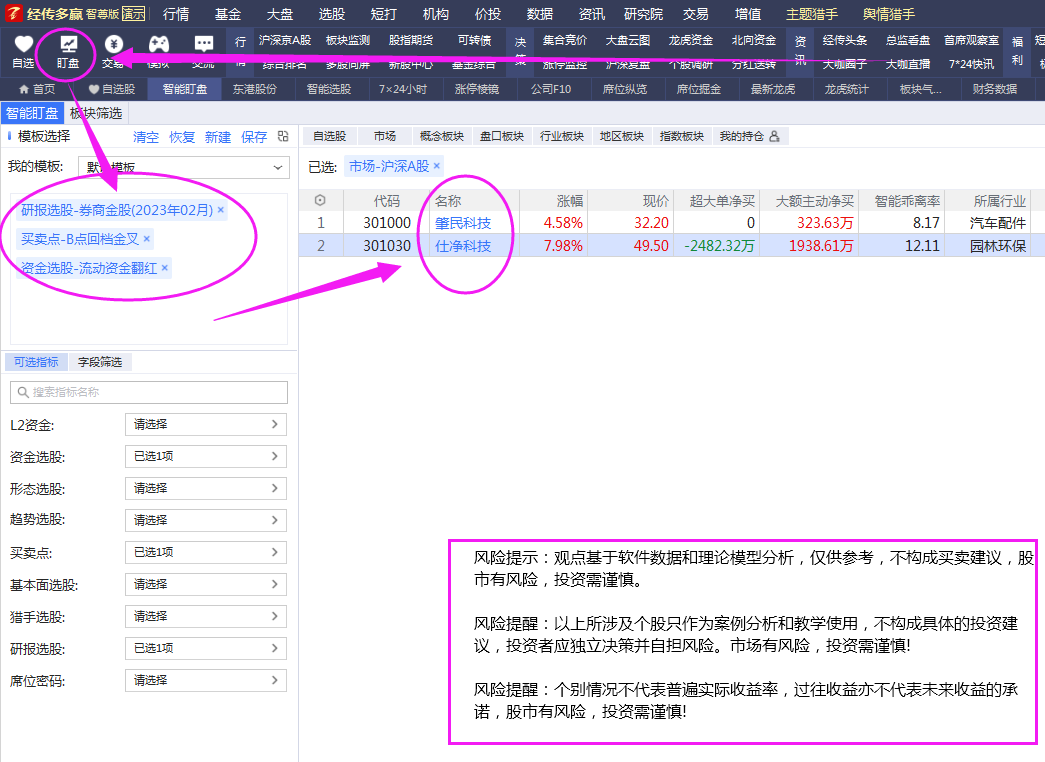Open the 研究院 menu
Viewport: 1045px width, 762px height.
(644, 14)
